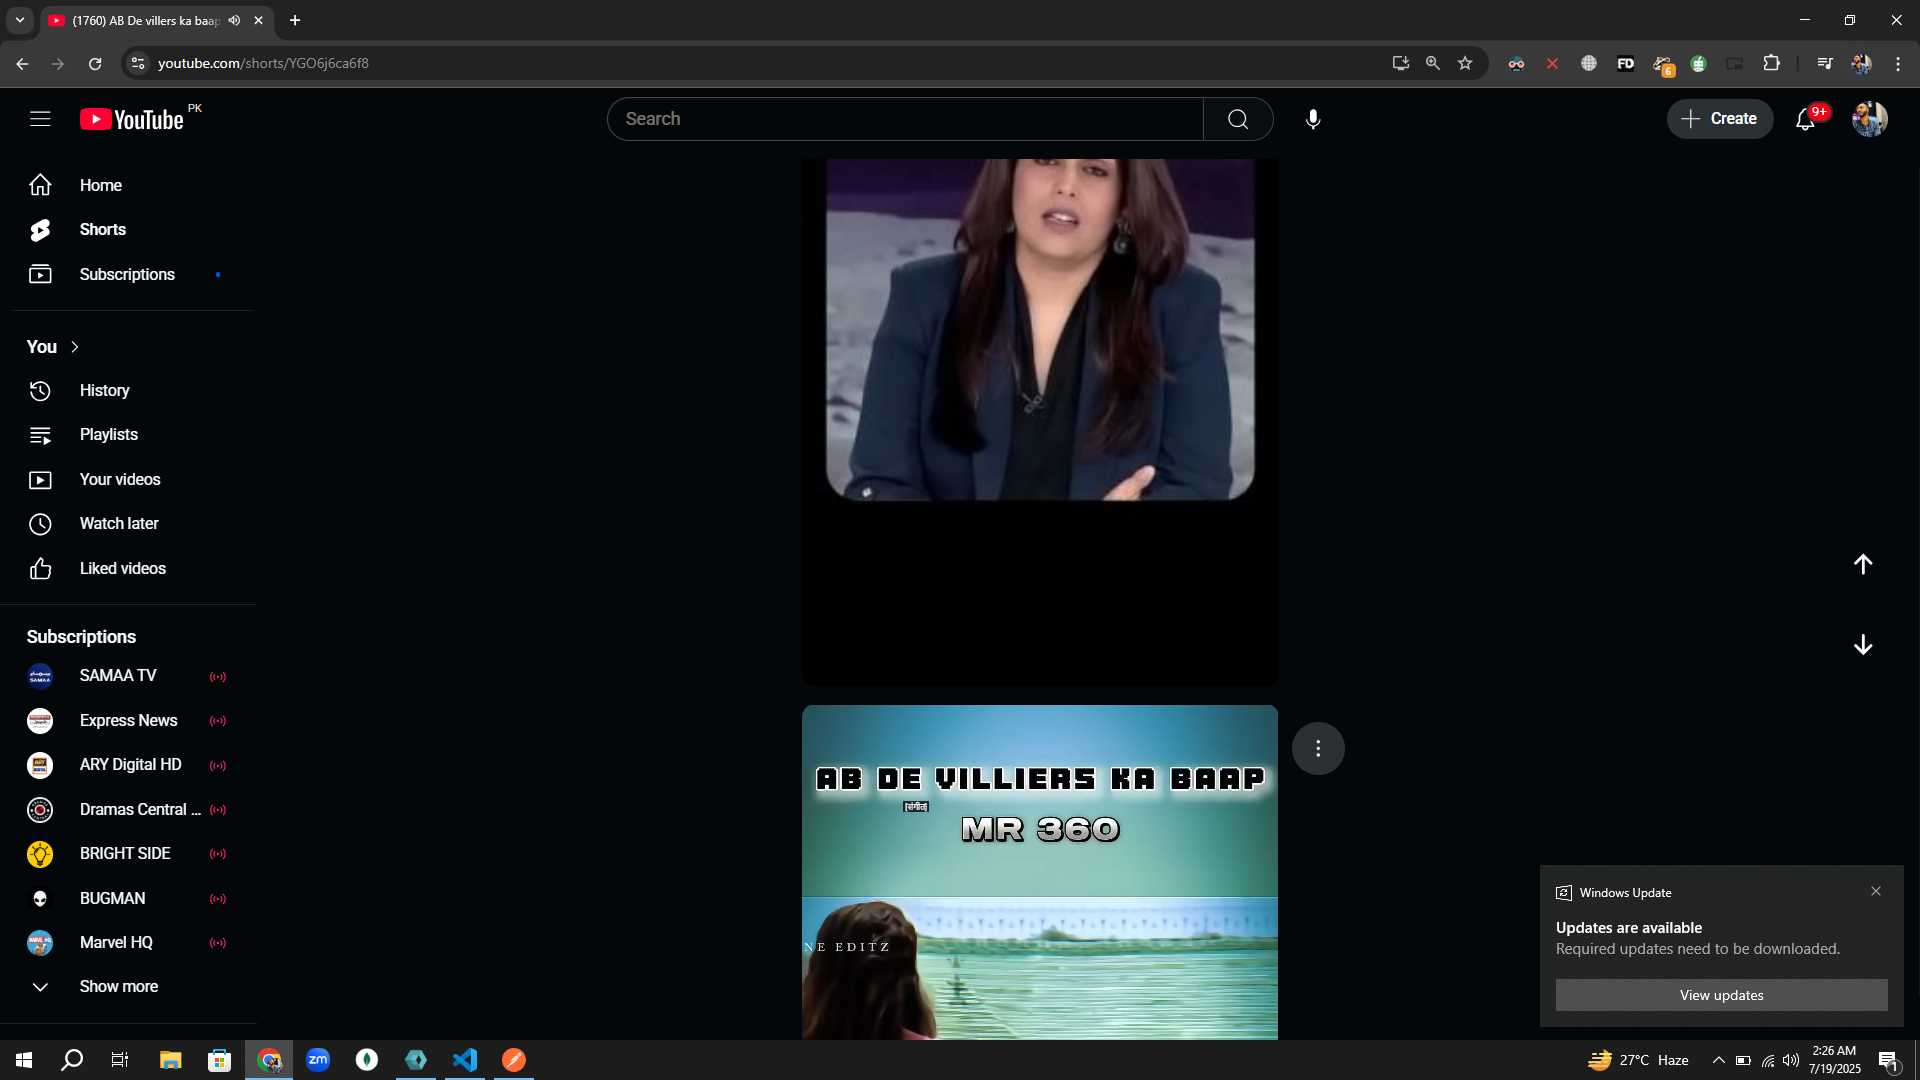Open Windows taskbar search
The width and height of the screenshot is (1920, 1080).
(72, 1060)
